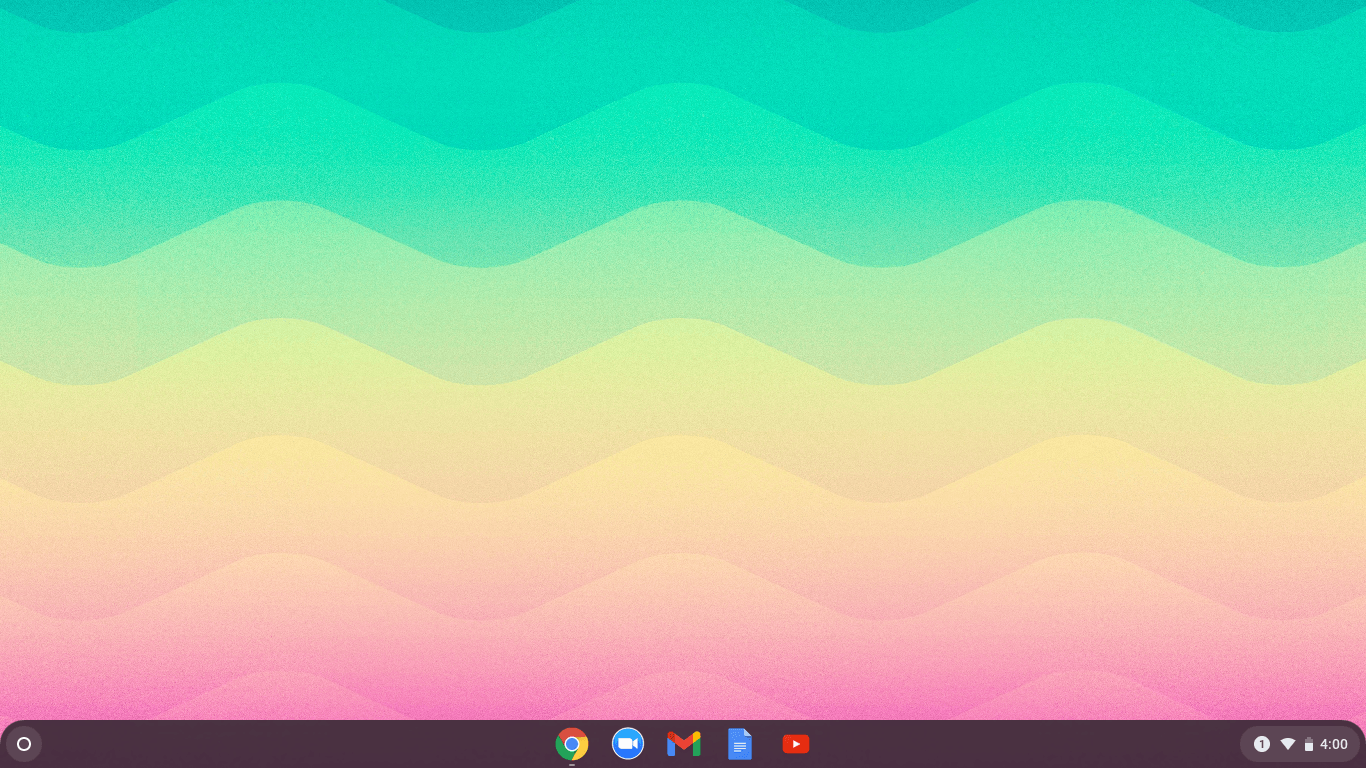1366x768 pixels.
Task: Open the Zoom app from the shelf
Action: (628, 744)
